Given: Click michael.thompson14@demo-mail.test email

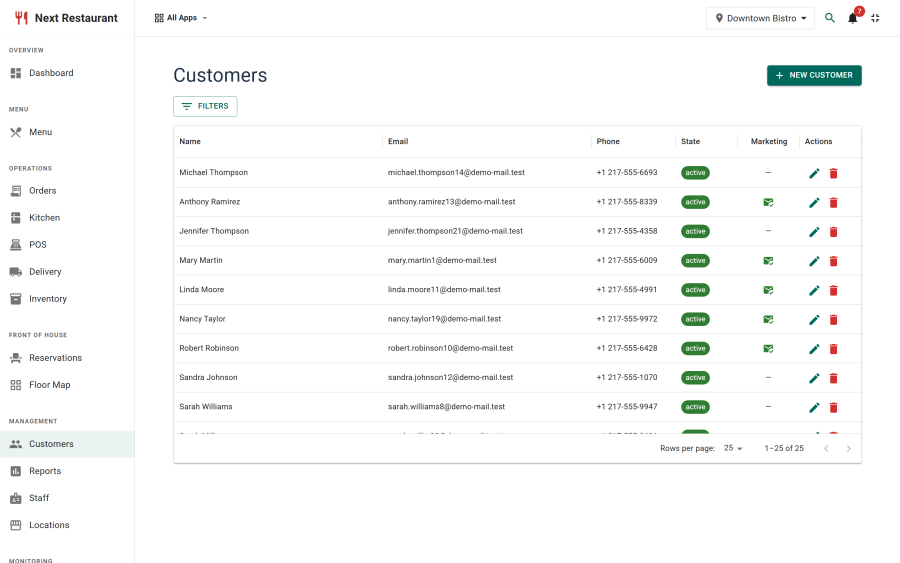Looking at the screenshot, I should 456,172.
